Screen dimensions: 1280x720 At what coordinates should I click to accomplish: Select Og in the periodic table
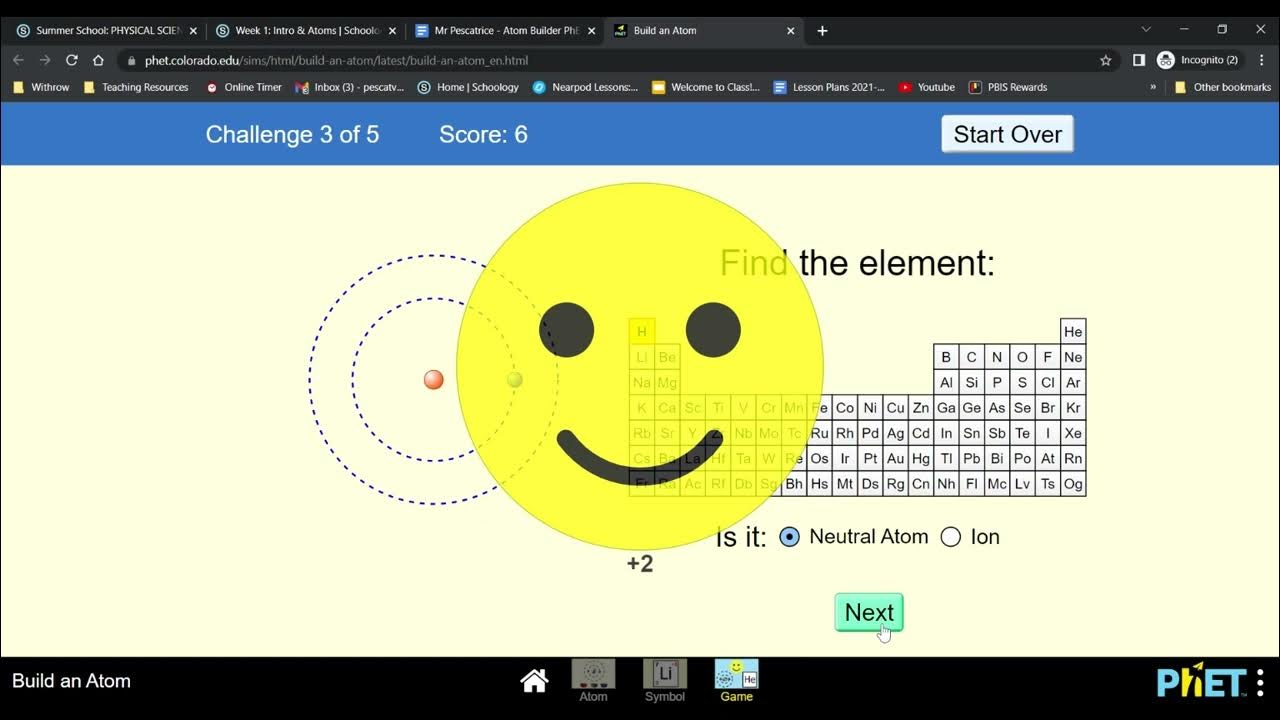tap(1073, 484)
